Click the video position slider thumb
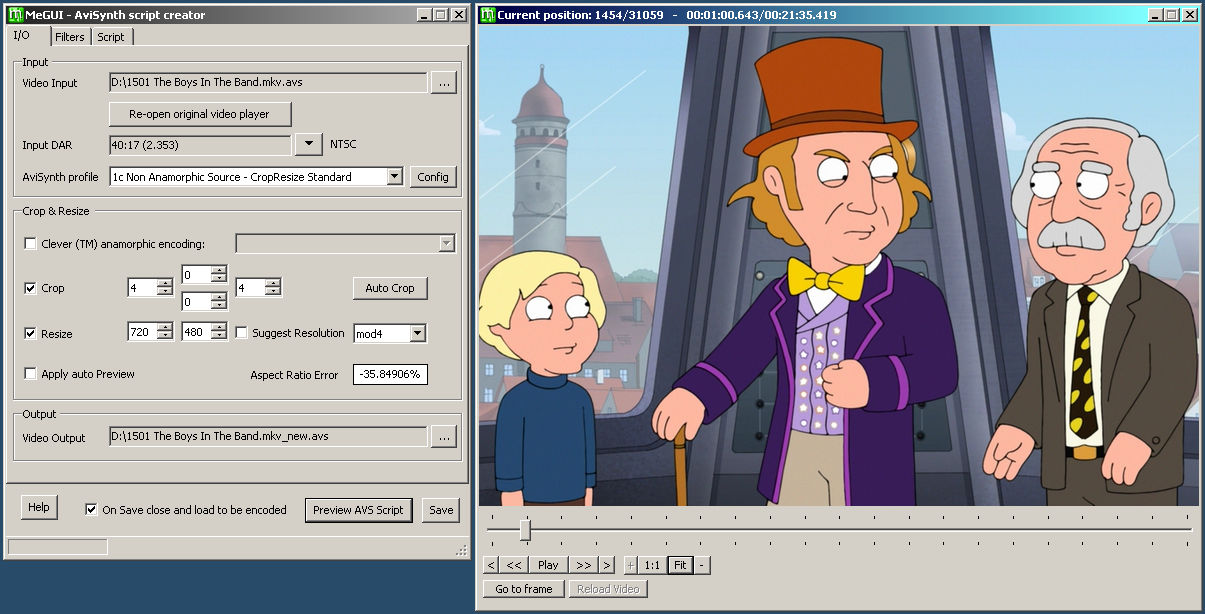The image size is (1205, 614). (x=525, y=530)
